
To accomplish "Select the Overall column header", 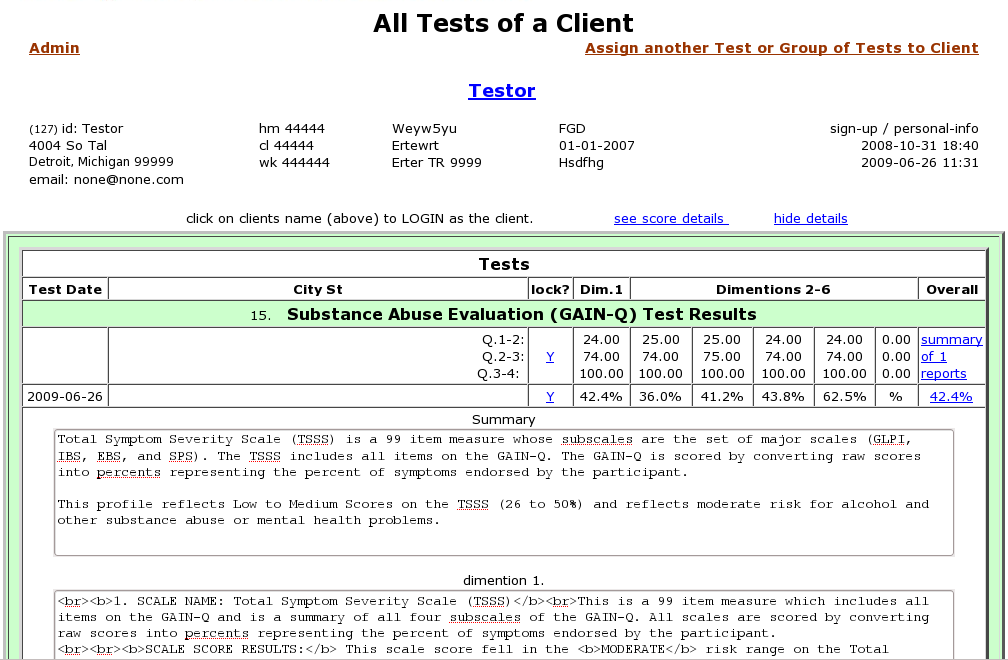I will [952, 289].
